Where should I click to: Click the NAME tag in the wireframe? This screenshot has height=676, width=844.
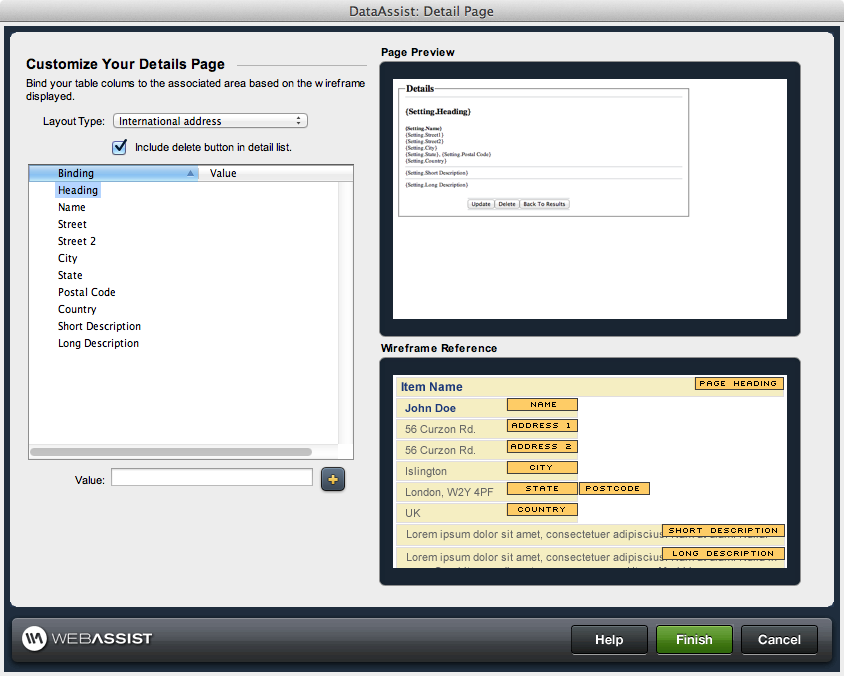click(541, 404)
